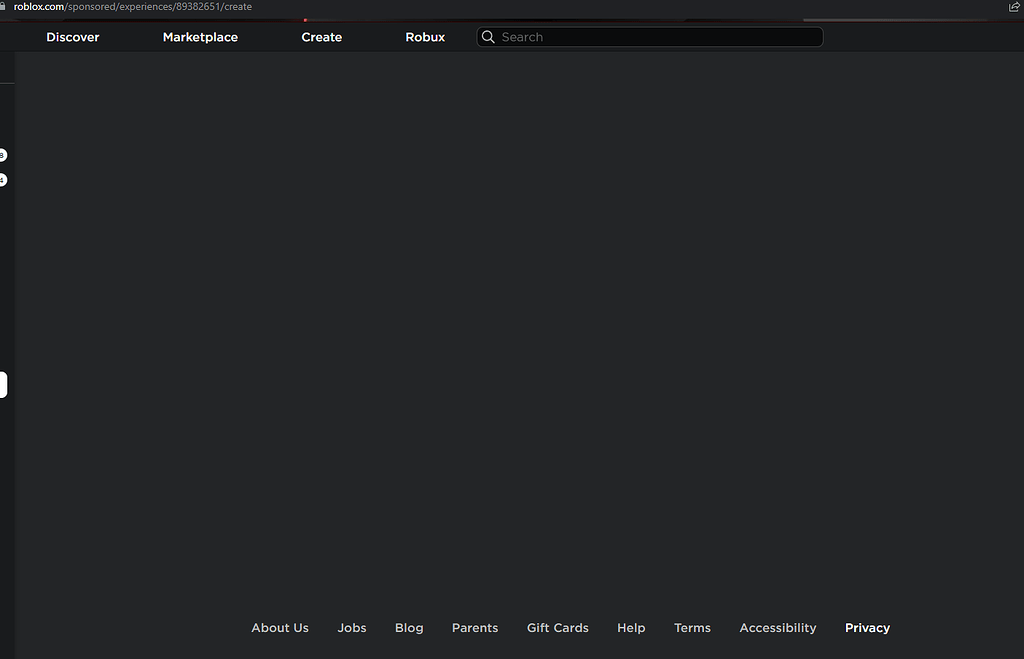Open the About Us page

tap(279, 627)
